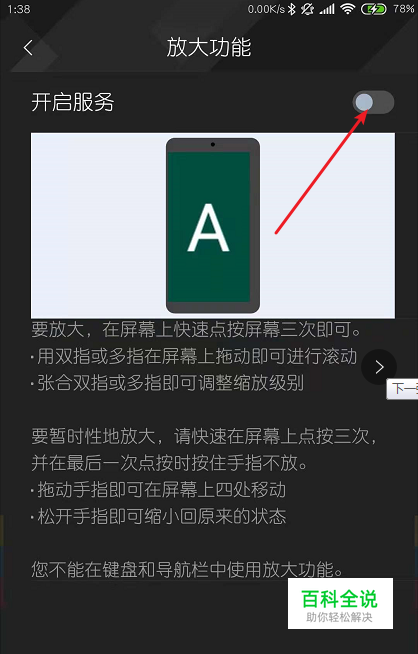Tap the cellular signal bars icon
The height and width of the screenshot is (654, 418).
click(x=327, y=9)
